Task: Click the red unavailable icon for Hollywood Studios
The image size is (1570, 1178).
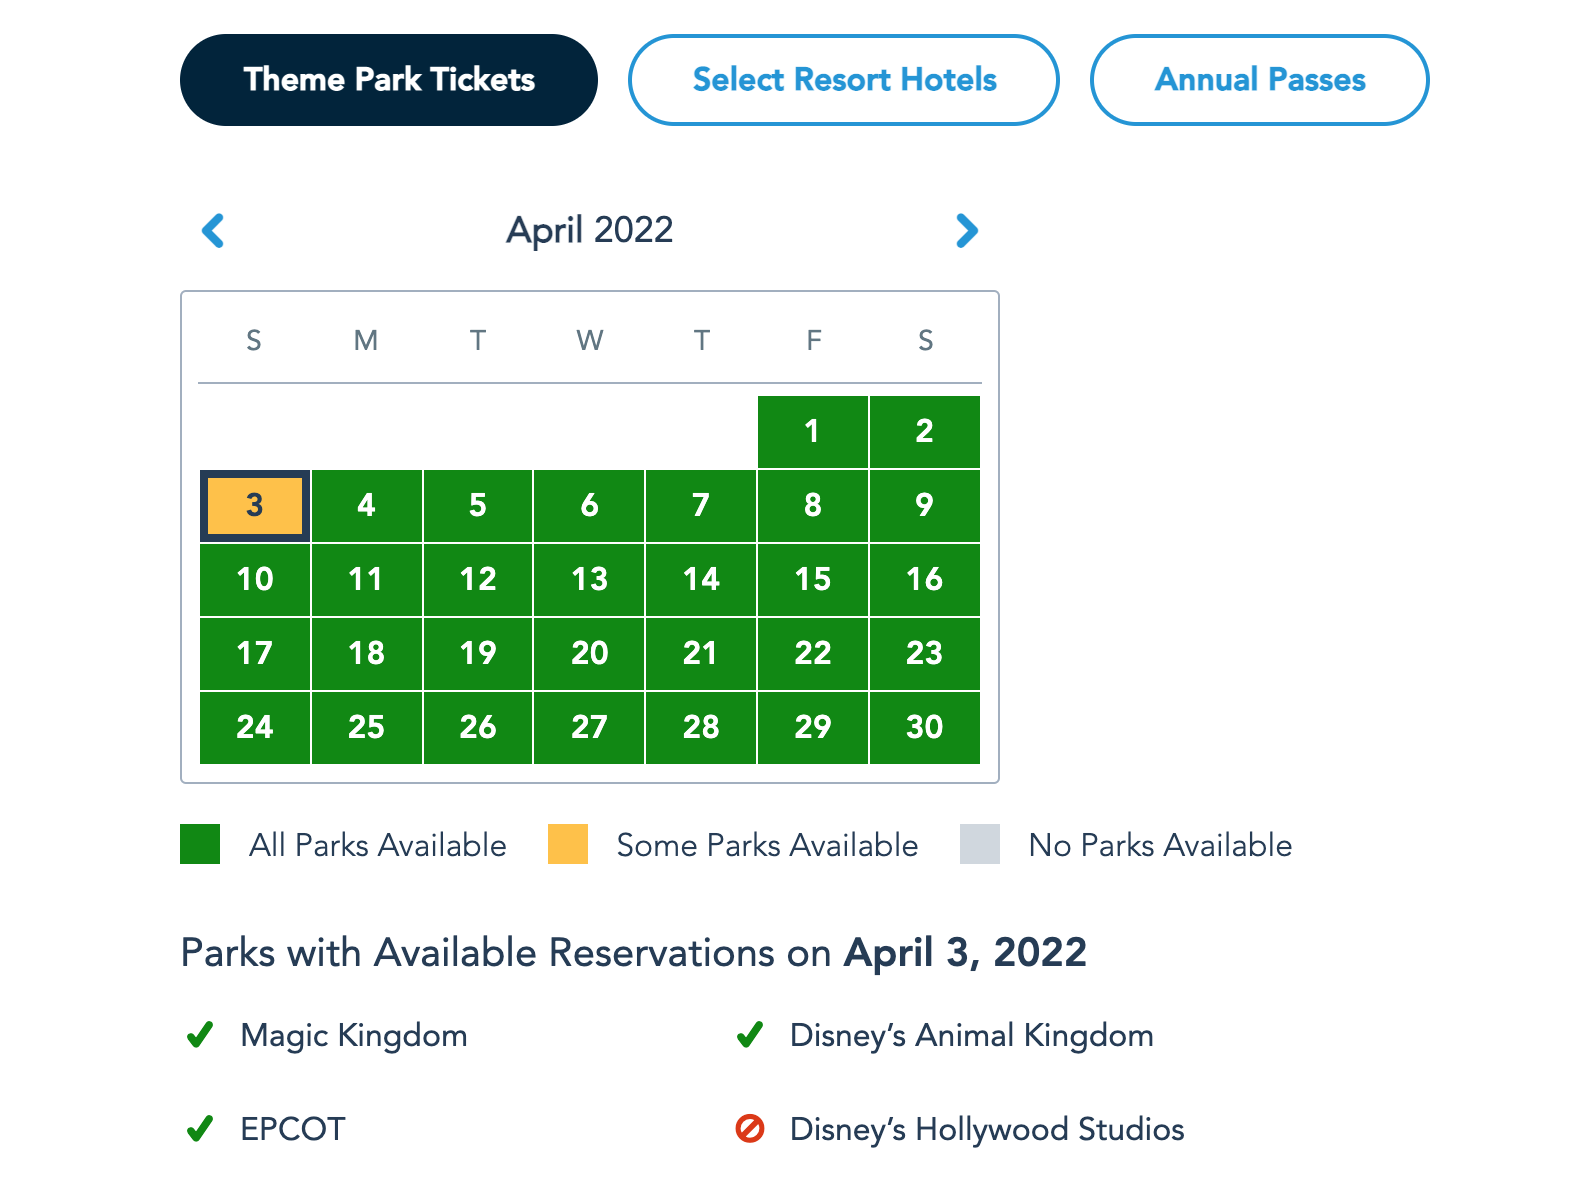Action: [x=750, y=1129]
